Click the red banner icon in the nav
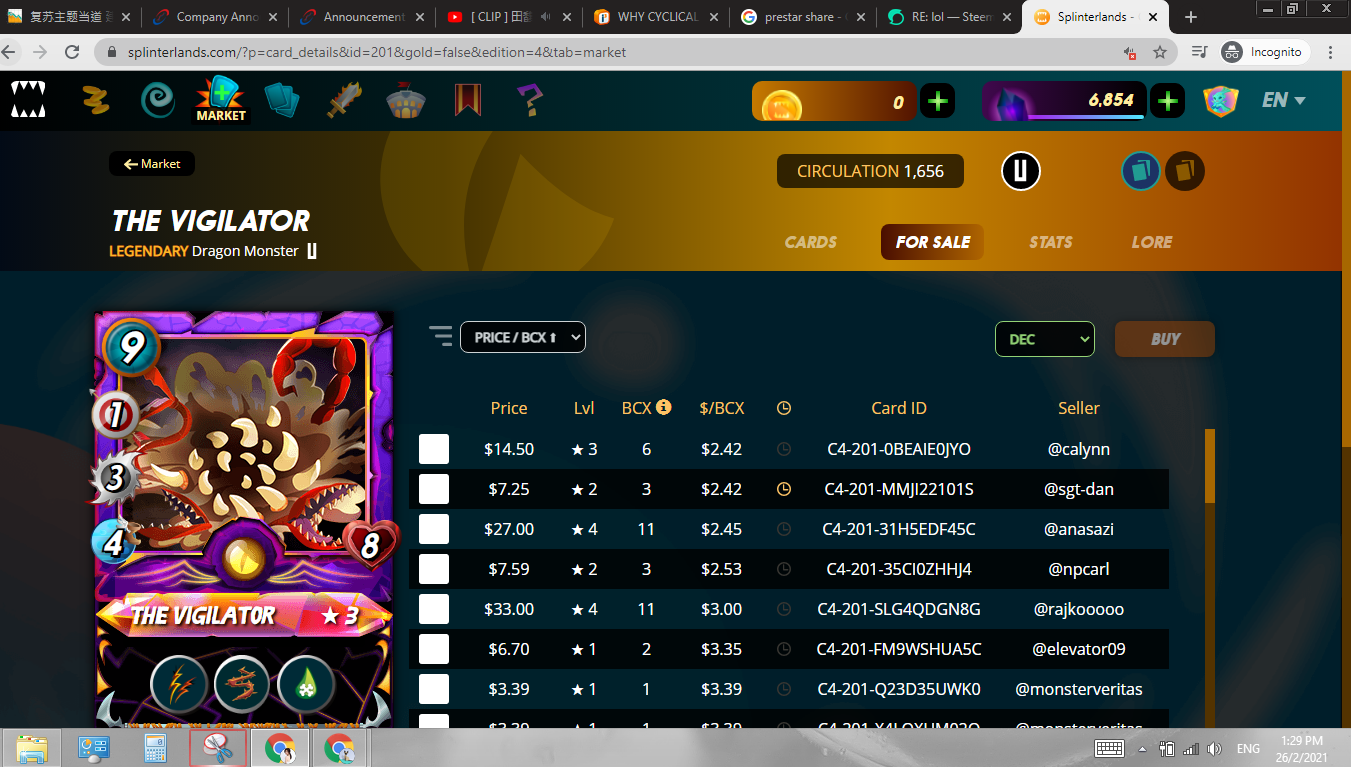Viewport: 1351px width, 767px height. pyautogui.click(x=468, y=100)
